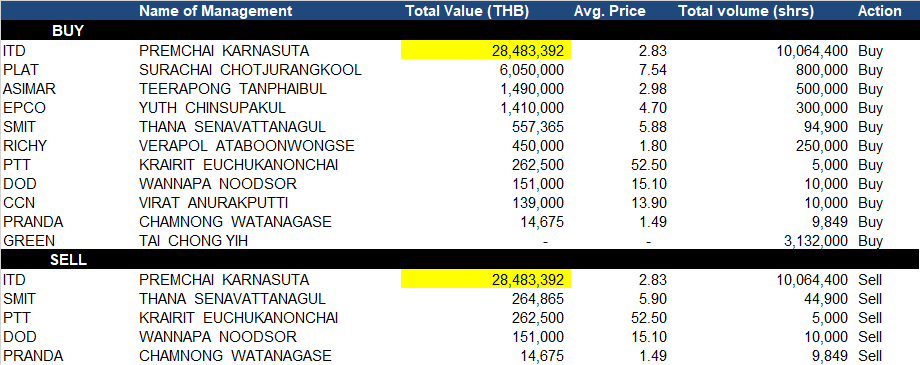
Task: Click the highlighted 28,483,392 value under SELL
Action: click(486, 279)
